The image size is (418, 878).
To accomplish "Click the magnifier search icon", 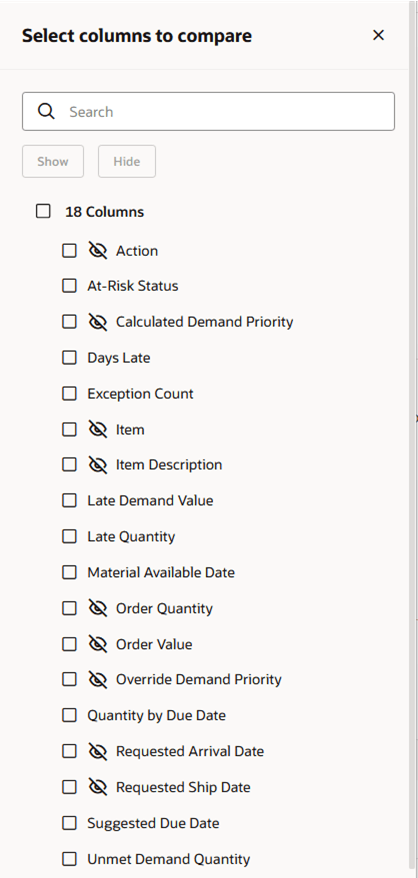I will (46, 111).
